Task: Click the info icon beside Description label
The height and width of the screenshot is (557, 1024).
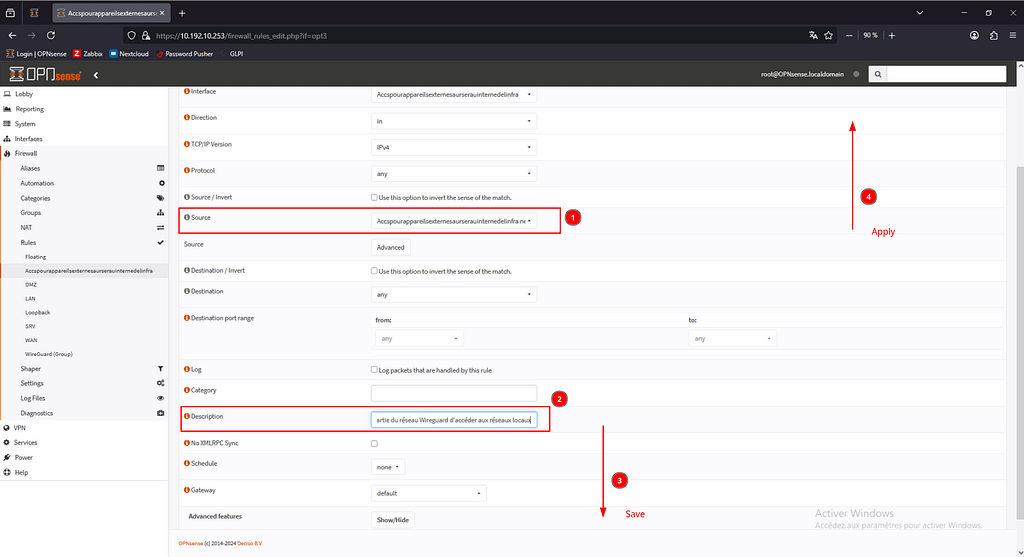Action: click(x=187, y=415)
